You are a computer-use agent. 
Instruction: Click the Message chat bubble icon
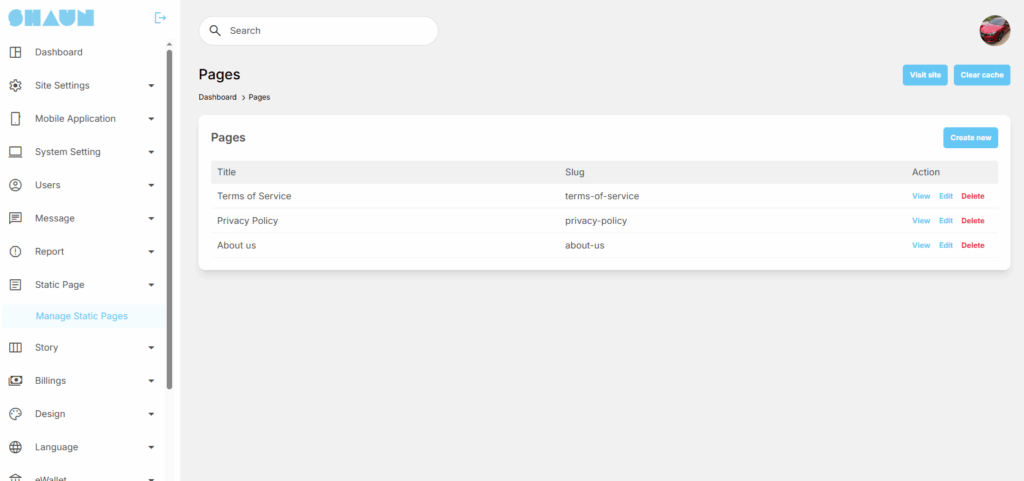[x=15, y=218]
